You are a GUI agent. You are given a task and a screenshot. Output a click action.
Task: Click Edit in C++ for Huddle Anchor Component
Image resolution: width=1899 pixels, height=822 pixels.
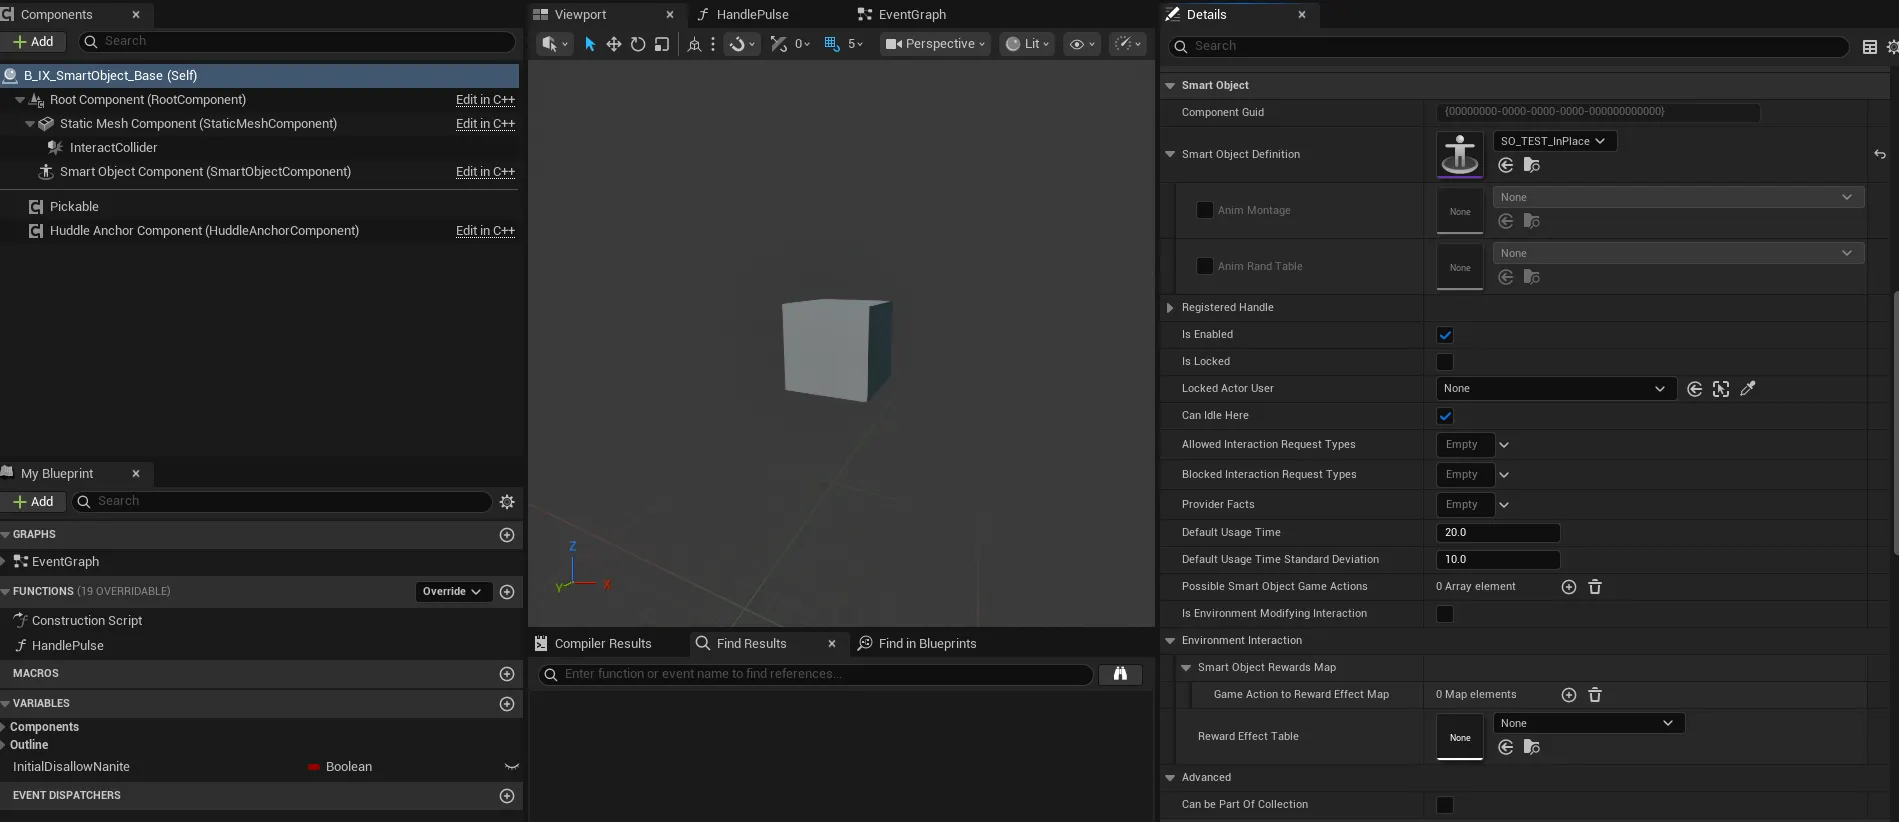[485, 231]
